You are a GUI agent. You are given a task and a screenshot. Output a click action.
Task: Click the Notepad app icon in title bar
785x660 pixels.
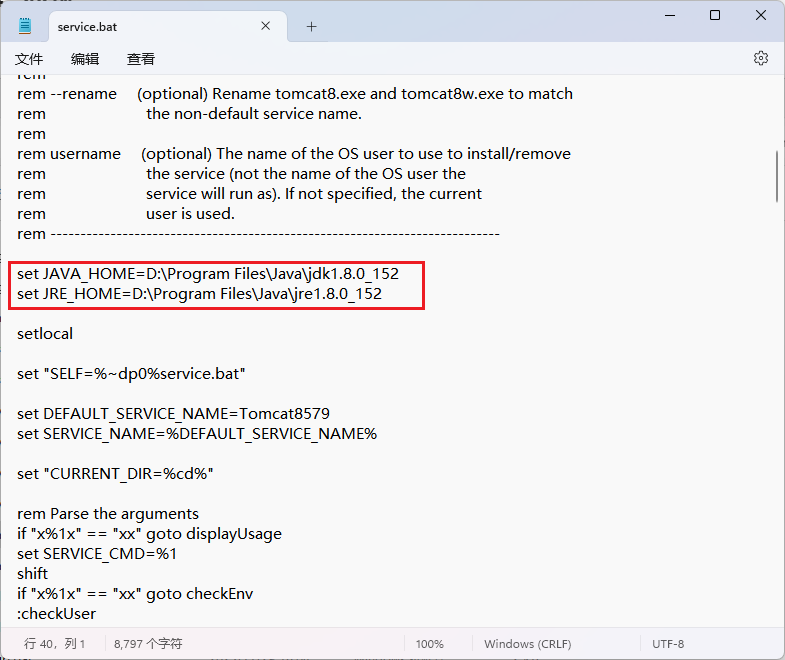(25, 26)
